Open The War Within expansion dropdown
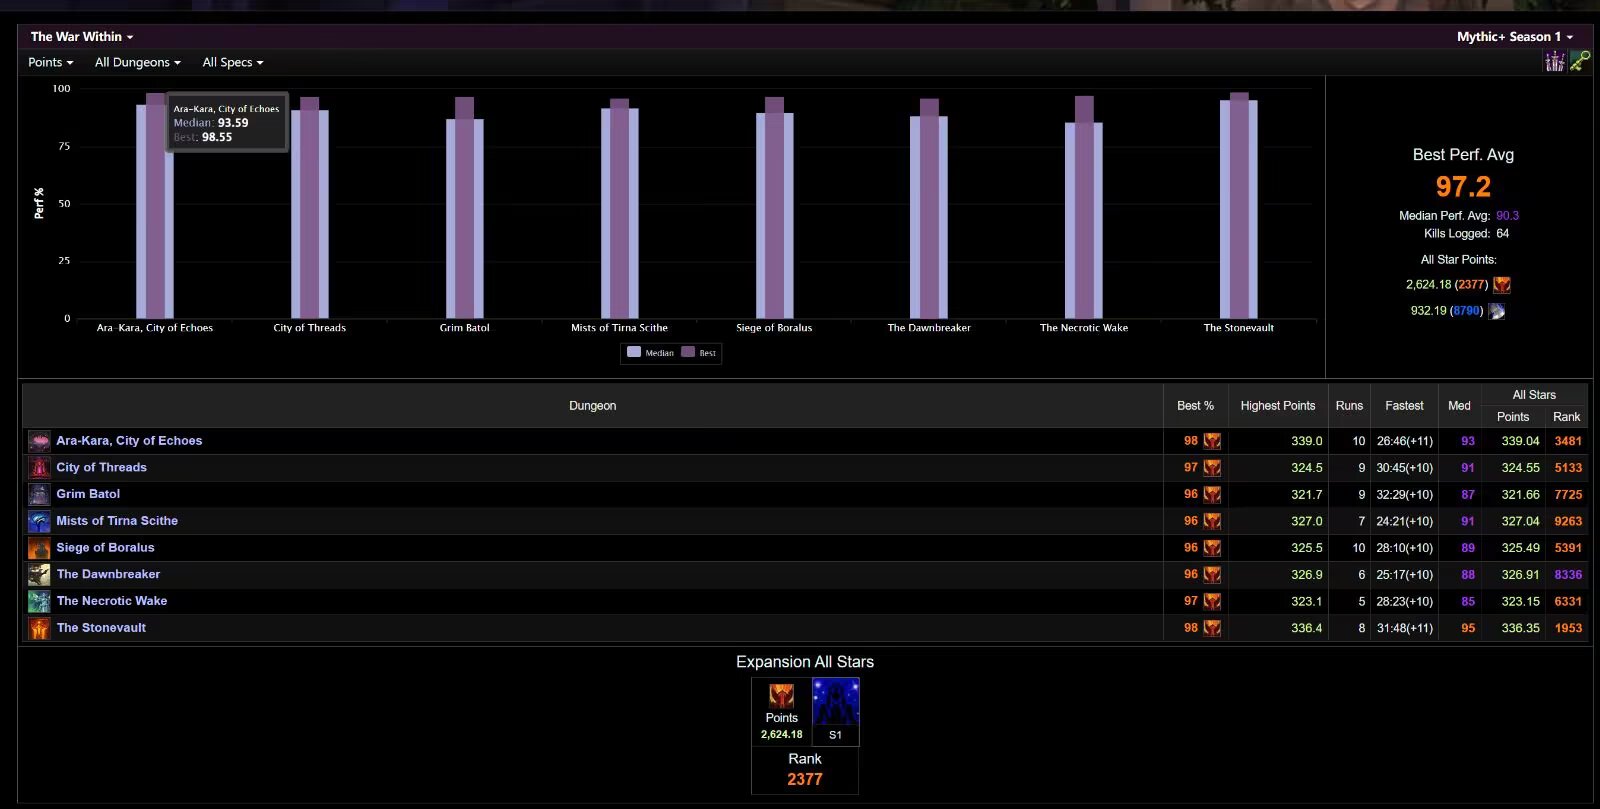The height and width of the screenshot is (809, 1600). (82, 37)
